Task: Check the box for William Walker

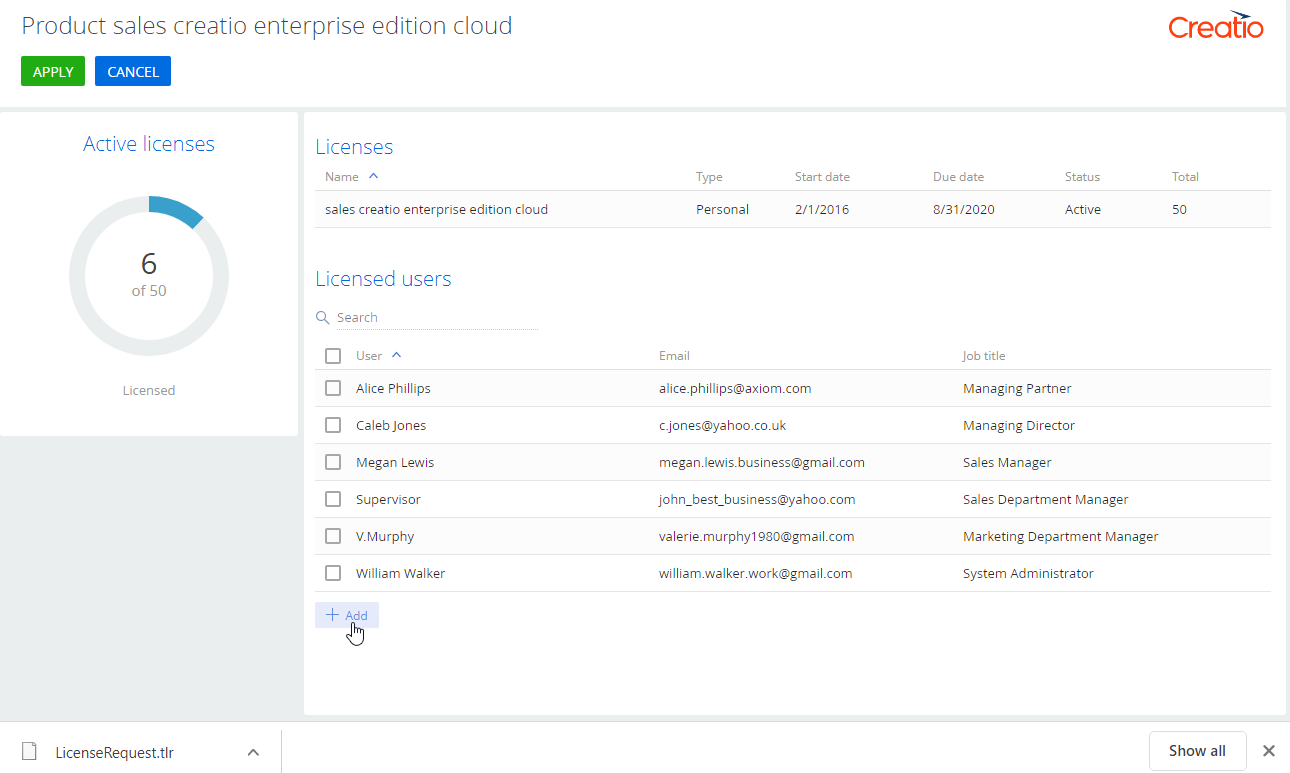Action: [x=333, y=573]
